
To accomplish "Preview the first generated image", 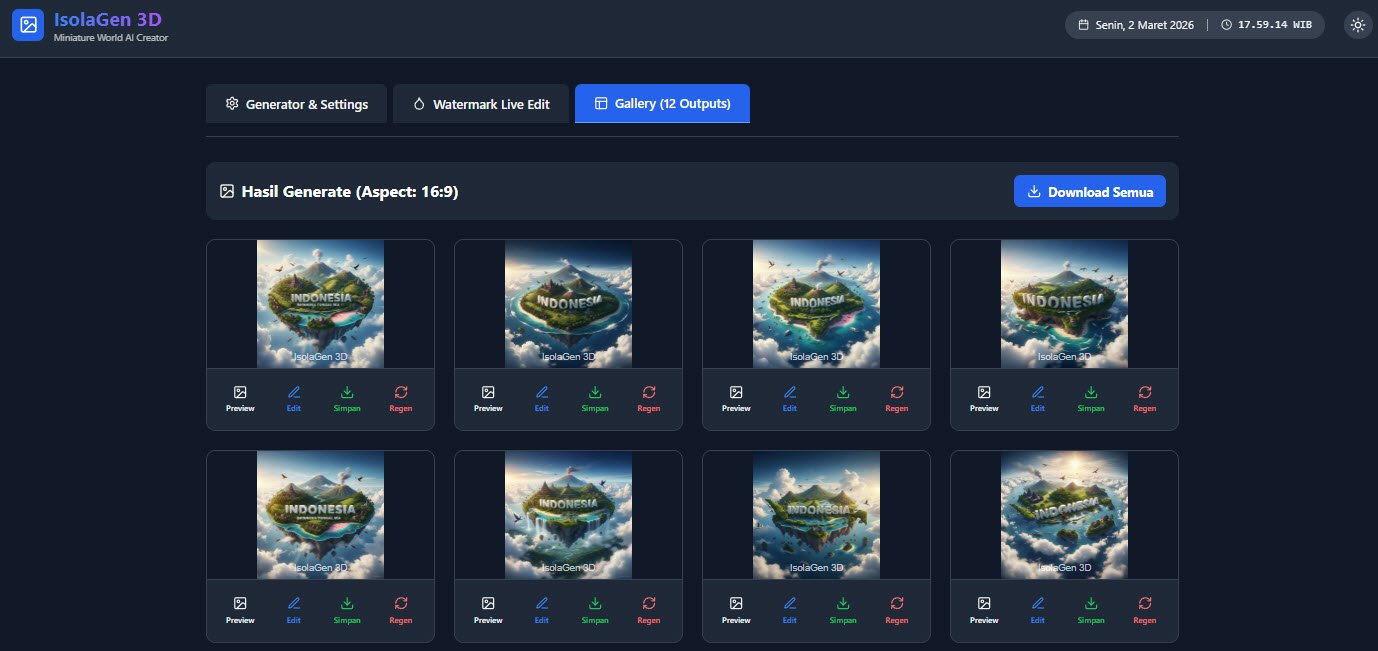I will point(240,399).
